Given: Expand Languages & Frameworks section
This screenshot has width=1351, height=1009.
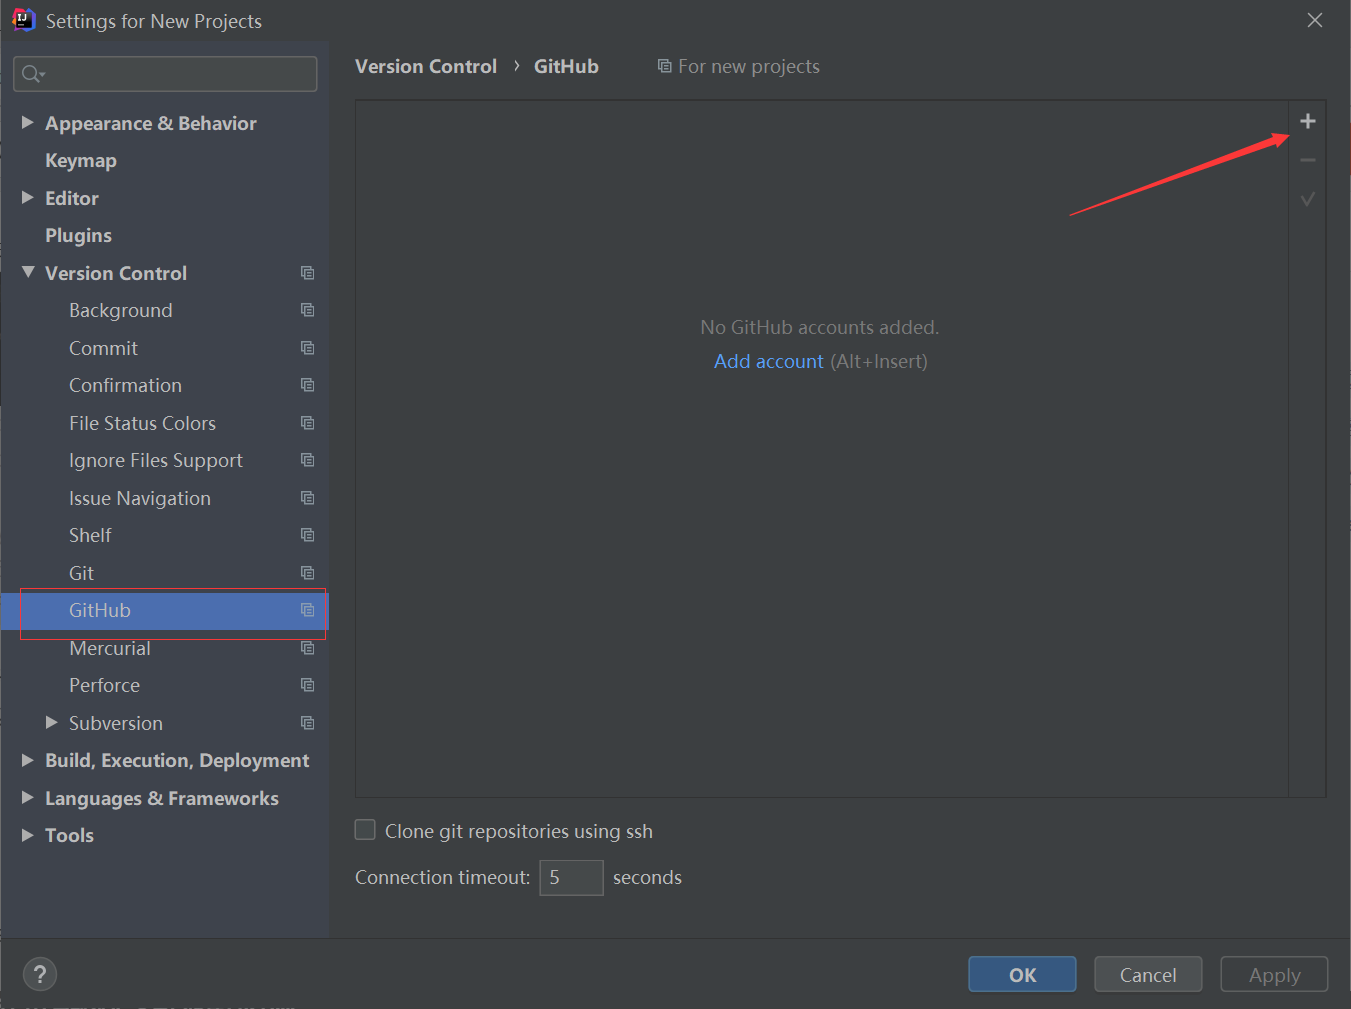Looking at the screenshot, I should (x=28, y=797).
